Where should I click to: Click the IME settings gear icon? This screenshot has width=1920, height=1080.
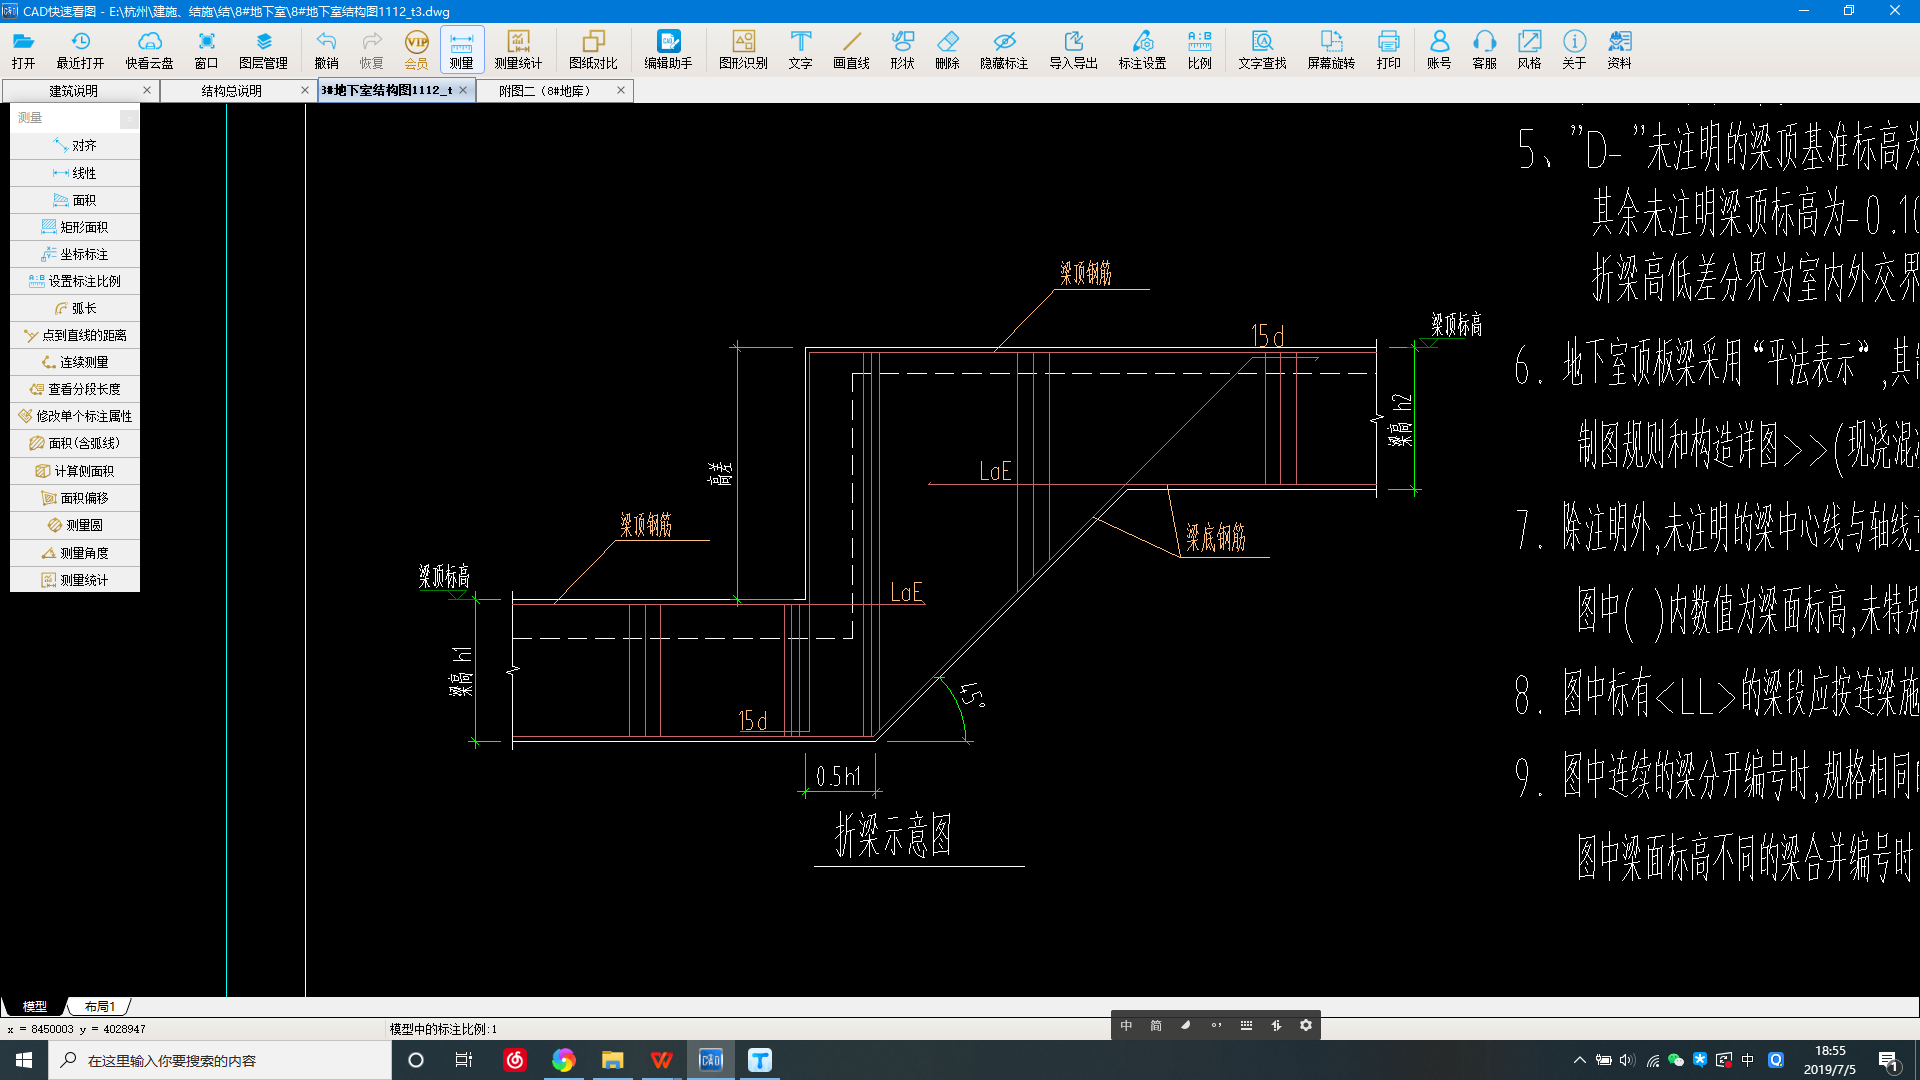click(x=1305, y=1025)
